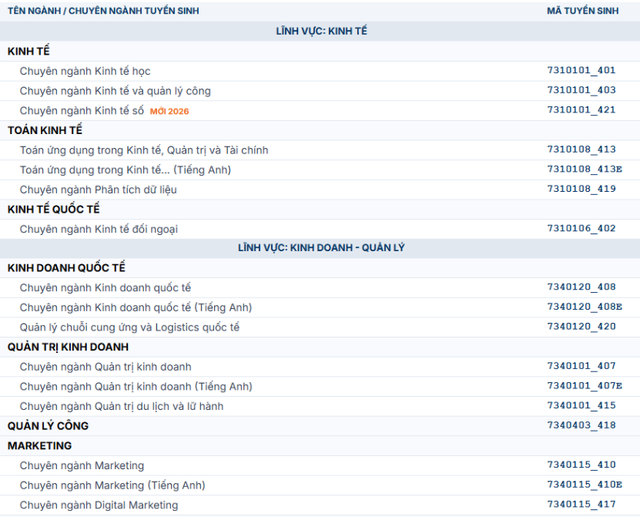
Task: Click the "TOÁN KINH TẾ" group heading
Action: pyautogui.click(x=45, y=130)
